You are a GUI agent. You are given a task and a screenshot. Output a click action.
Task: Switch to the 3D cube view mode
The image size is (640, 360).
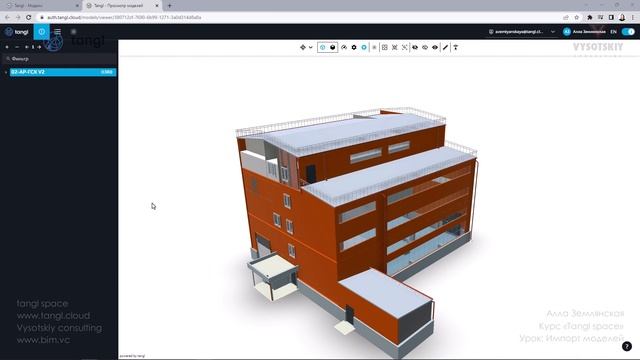pyautogui.click(x=333, y=47)
